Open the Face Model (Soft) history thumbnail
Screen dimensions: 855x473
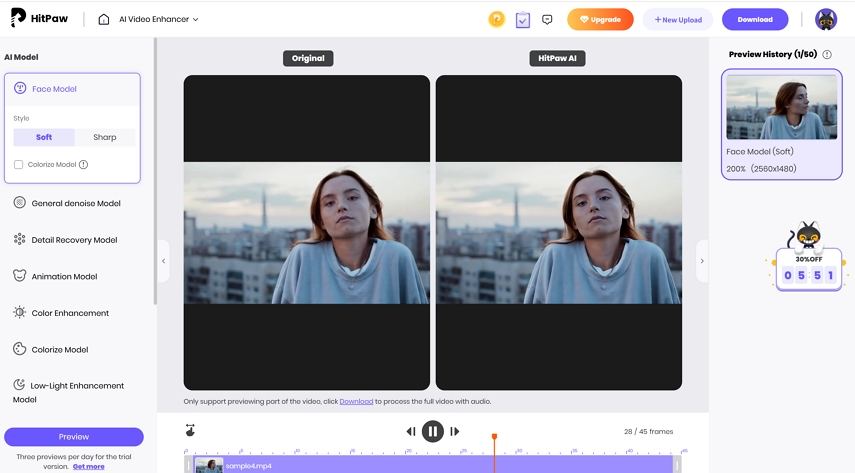coord(781,107)
